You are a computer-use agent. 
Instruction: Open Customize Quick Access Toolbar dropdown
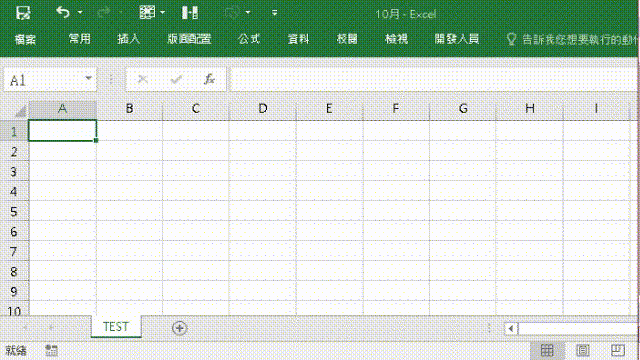[x=274, y=13]
